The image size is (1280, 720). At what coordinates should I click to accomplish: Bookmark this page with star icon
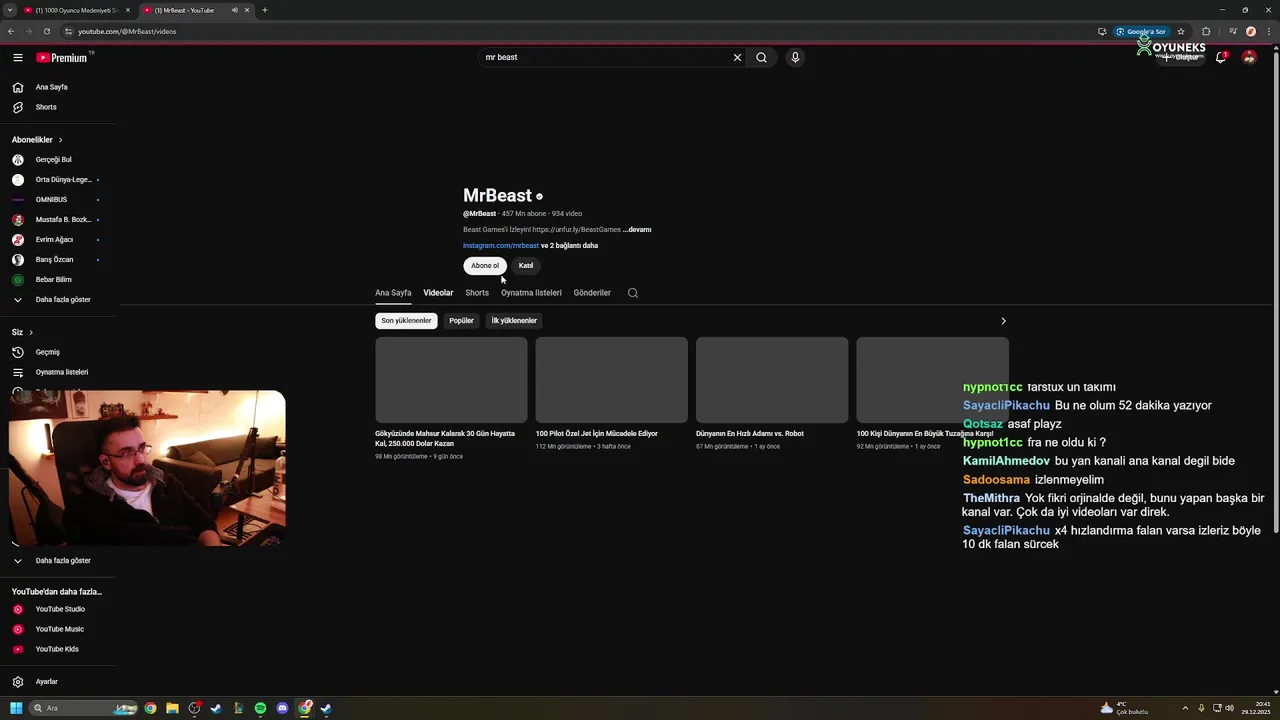[x=1181, y=31]
